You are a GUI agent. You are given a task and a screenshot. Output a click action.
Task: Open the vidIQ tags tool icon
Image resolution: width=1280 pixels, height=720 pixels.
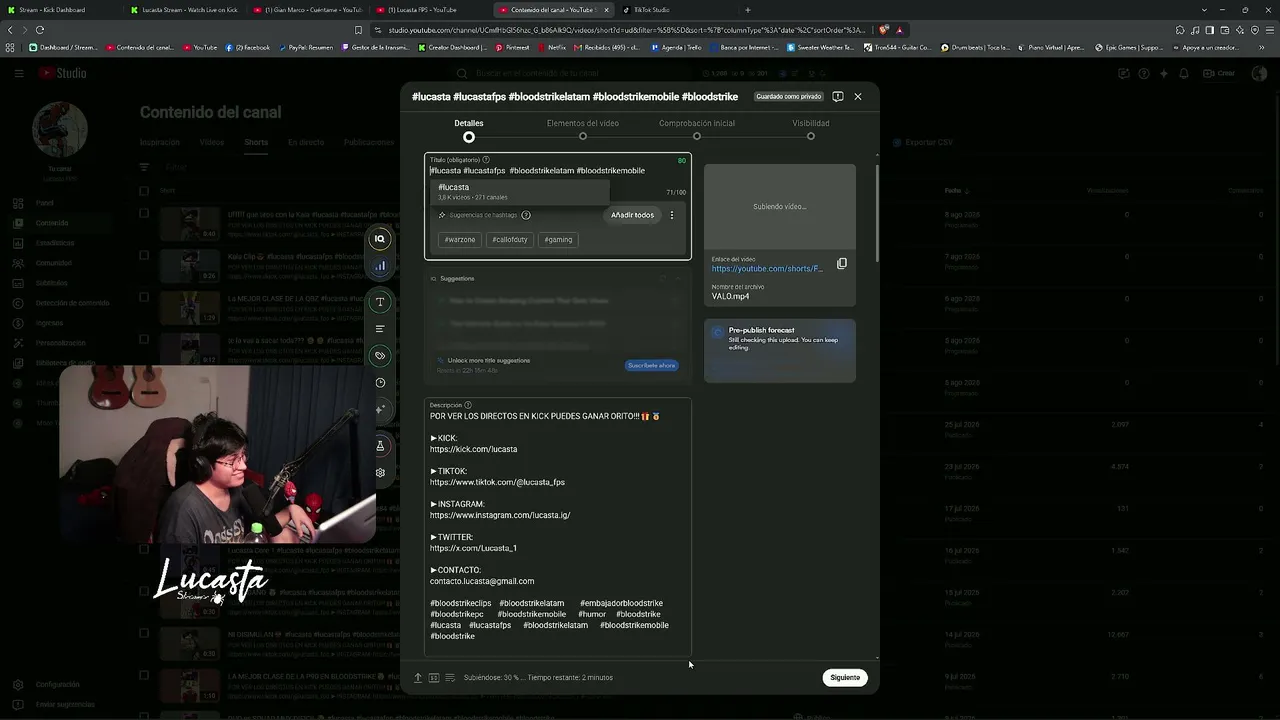click(x=380, y=356)
